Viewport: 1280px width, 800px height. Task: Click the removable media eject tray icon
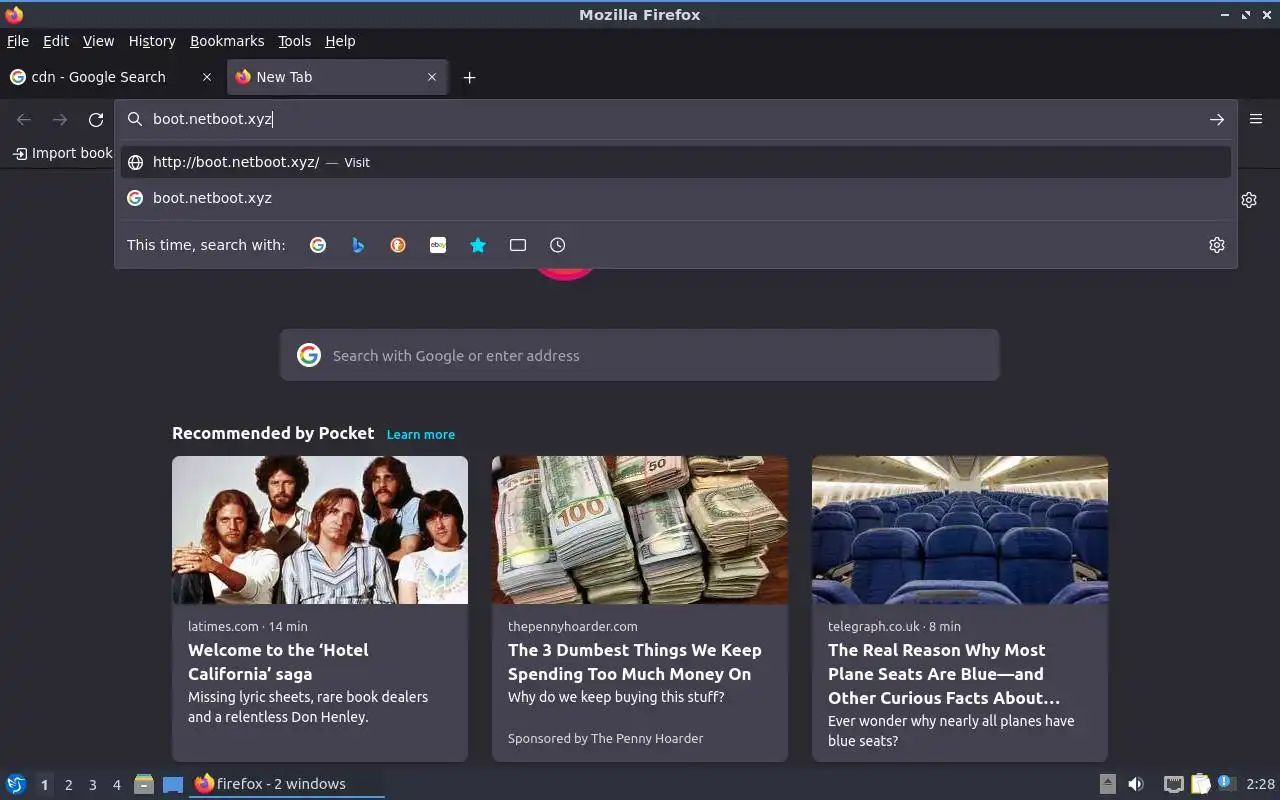(1108, 784)
